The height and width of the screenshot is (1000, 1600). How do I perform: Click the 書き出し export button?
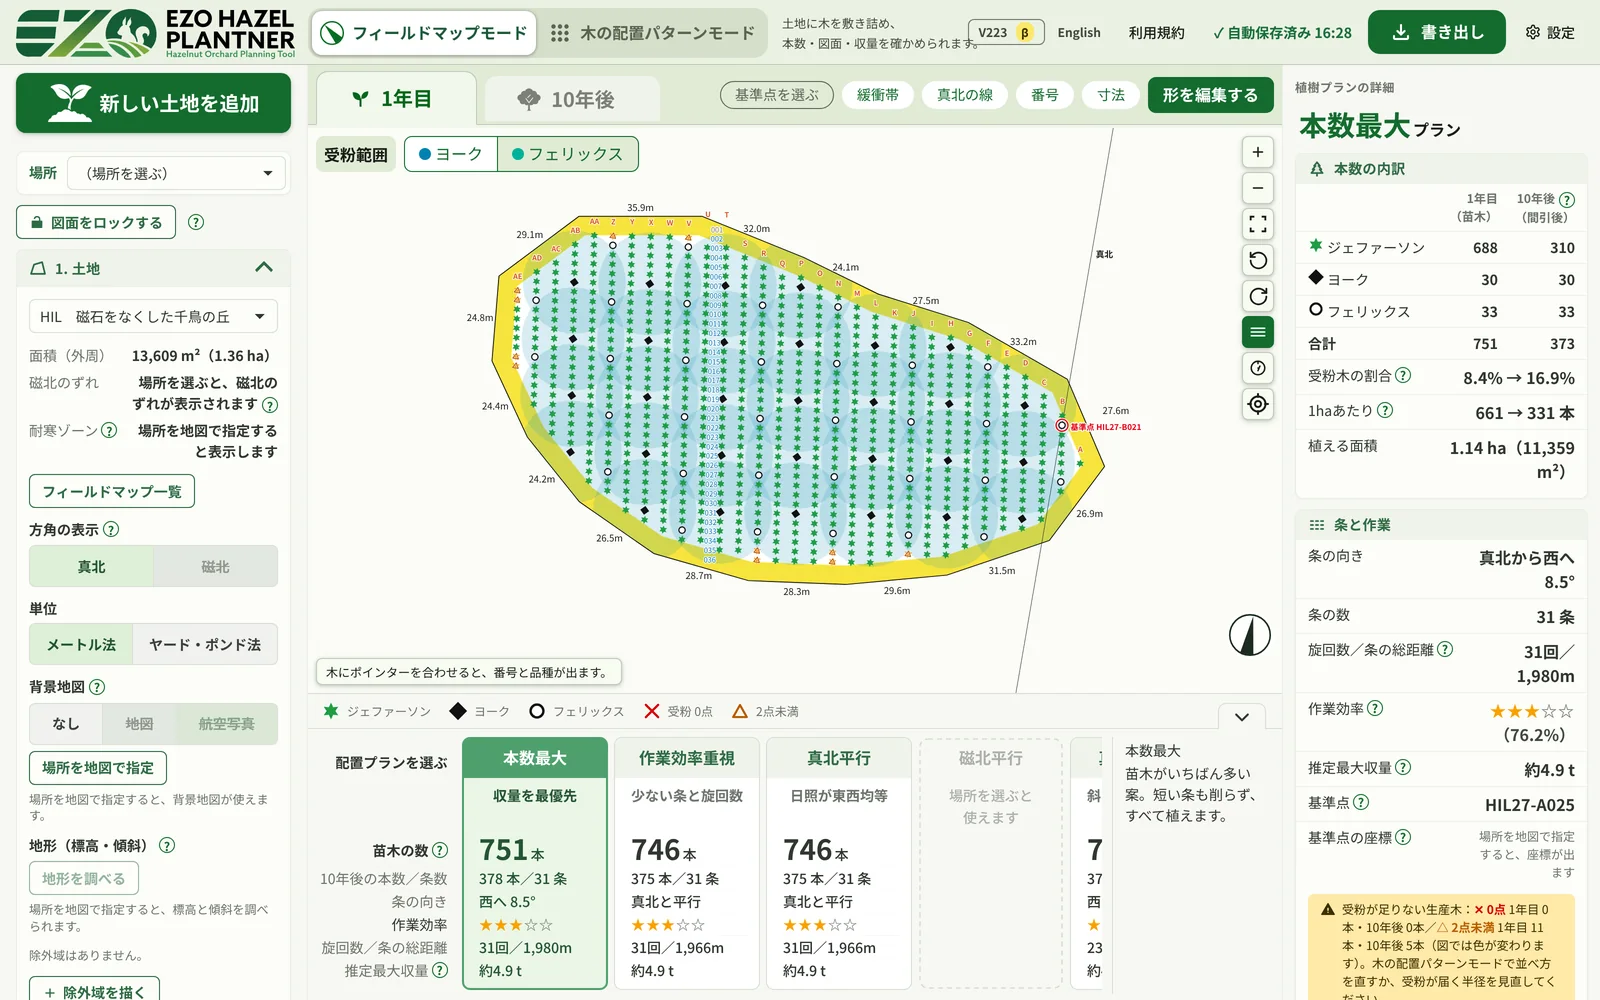point(1437,32)
